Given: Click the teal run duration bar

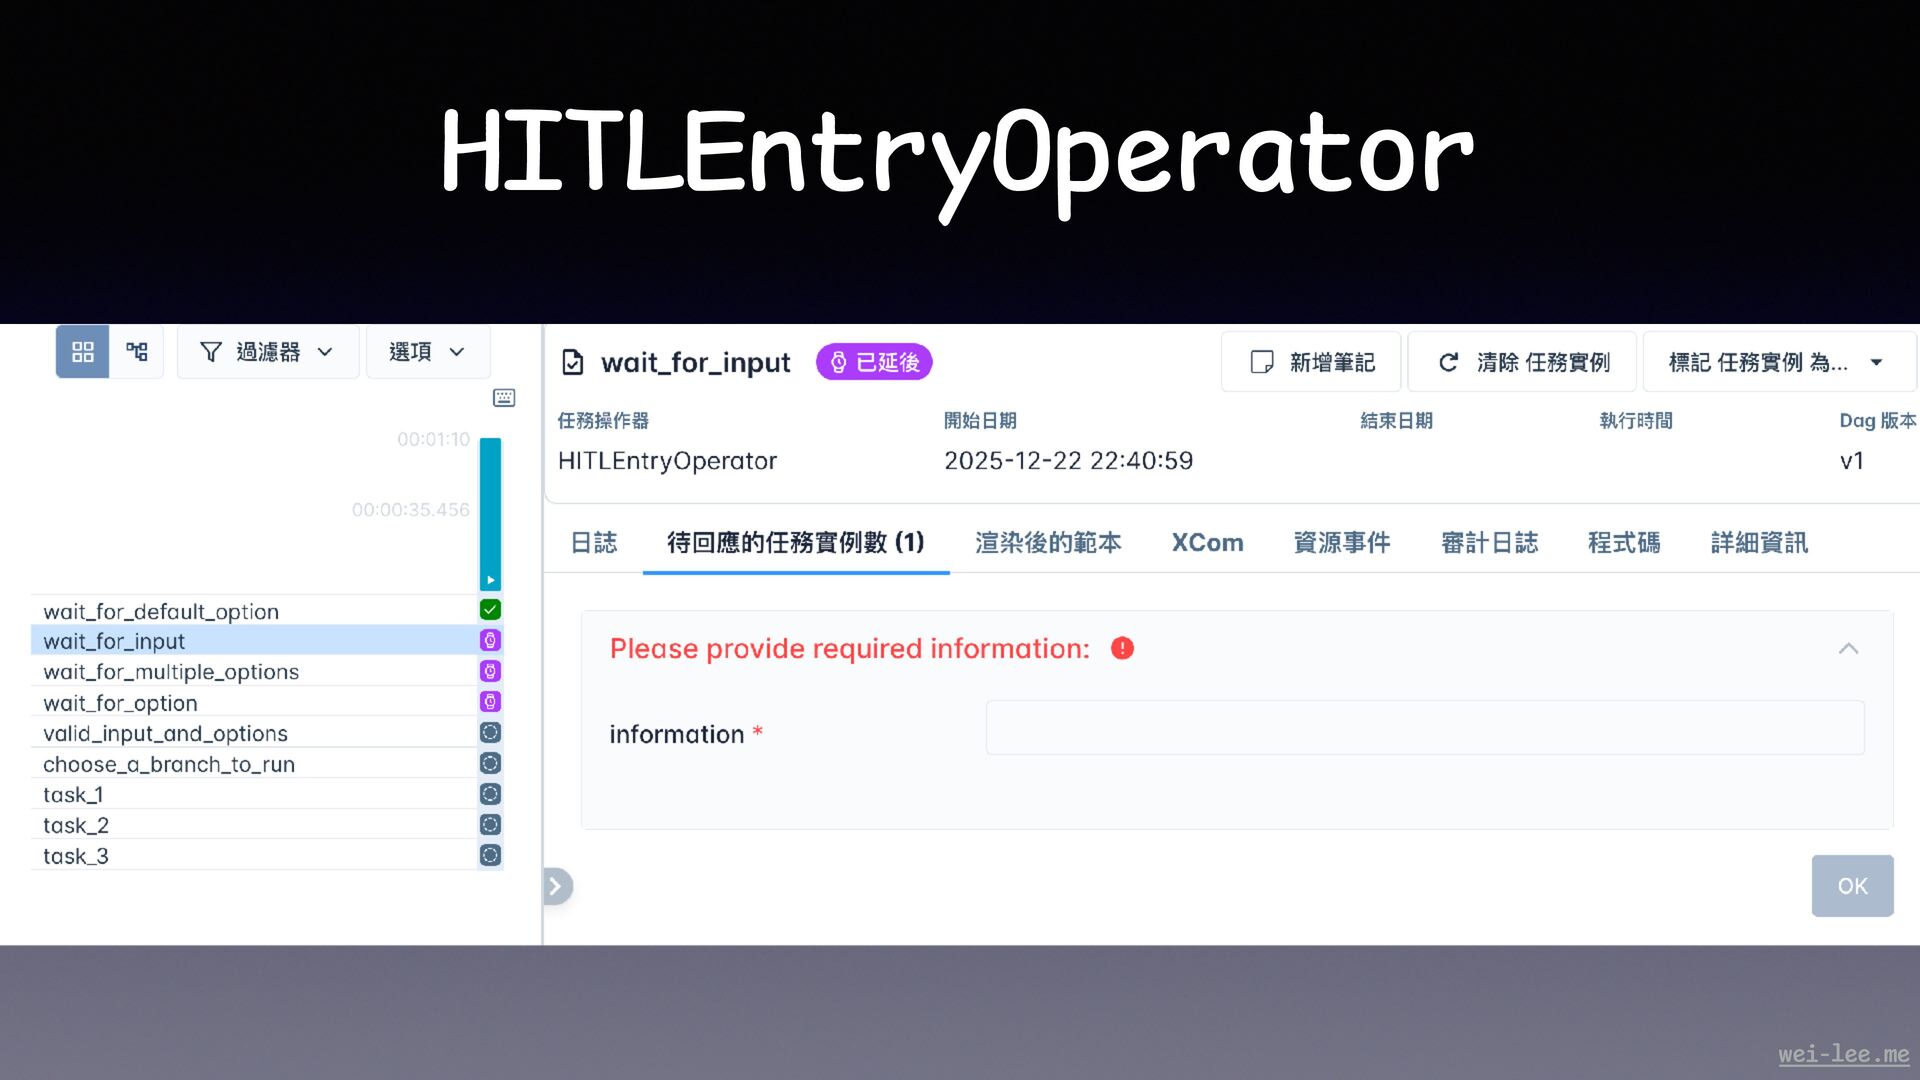Looking at the screenshot, I should (490, 510).
